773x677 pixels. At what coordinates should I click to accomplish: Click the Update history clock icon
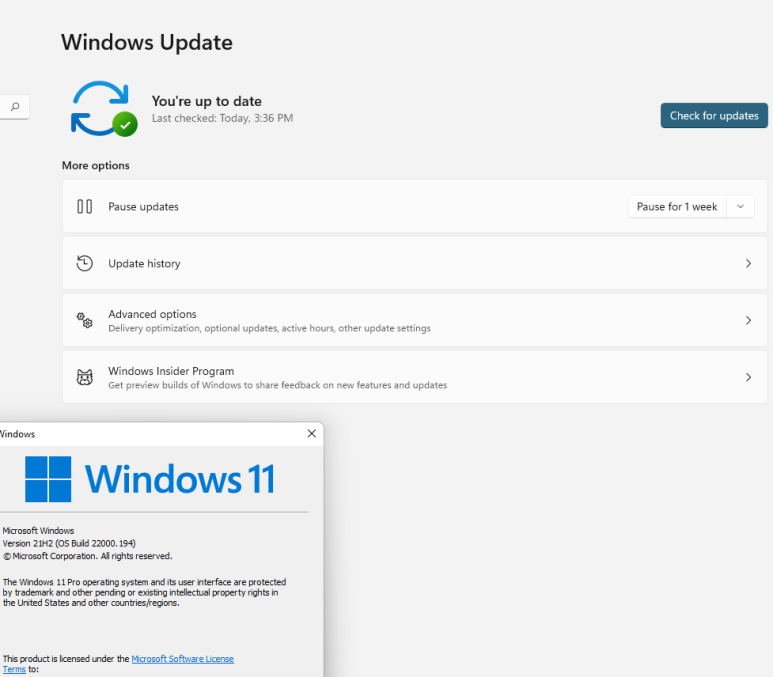[84, 263]
